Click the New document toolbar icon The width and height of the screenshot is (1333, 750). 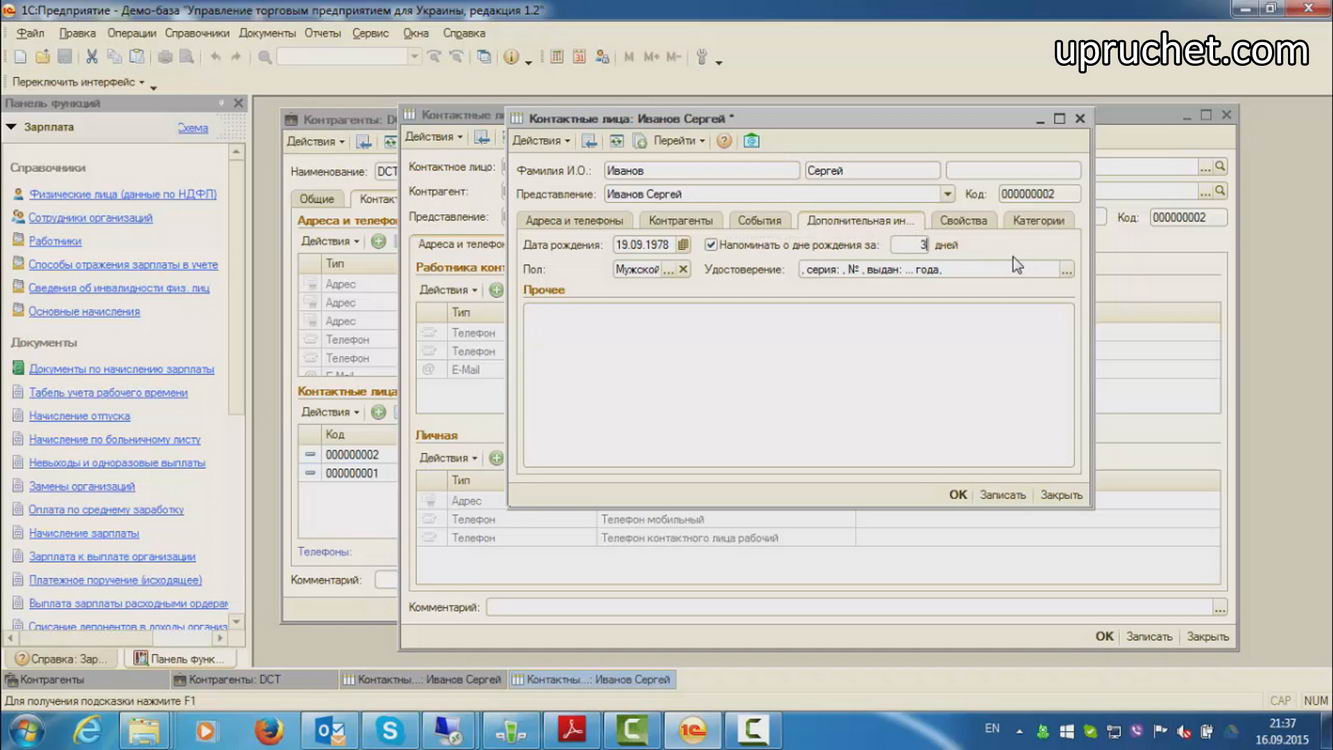(20, 57)
